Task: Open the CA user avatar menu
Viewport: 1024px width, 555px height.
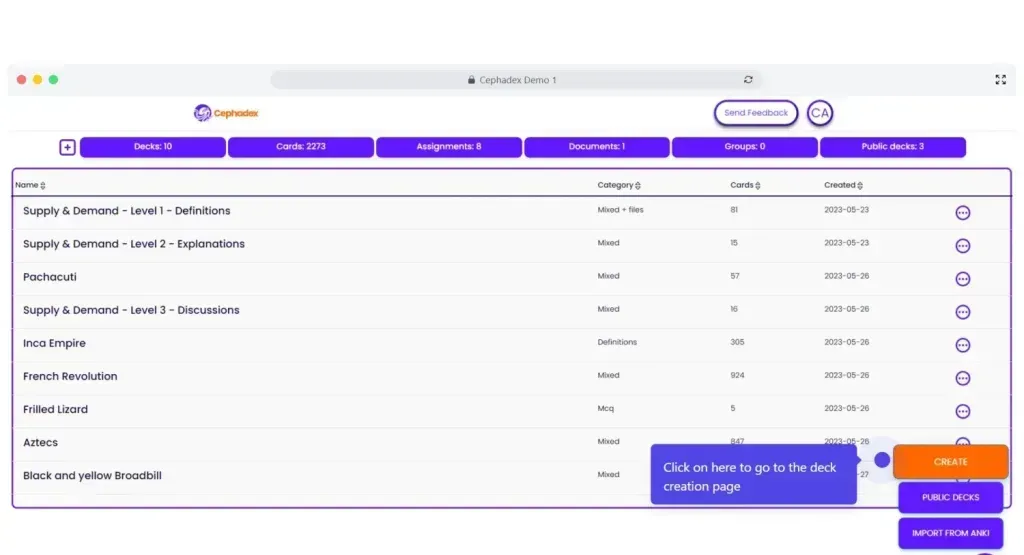Action: pyautogui.click(x=820, y=113)
